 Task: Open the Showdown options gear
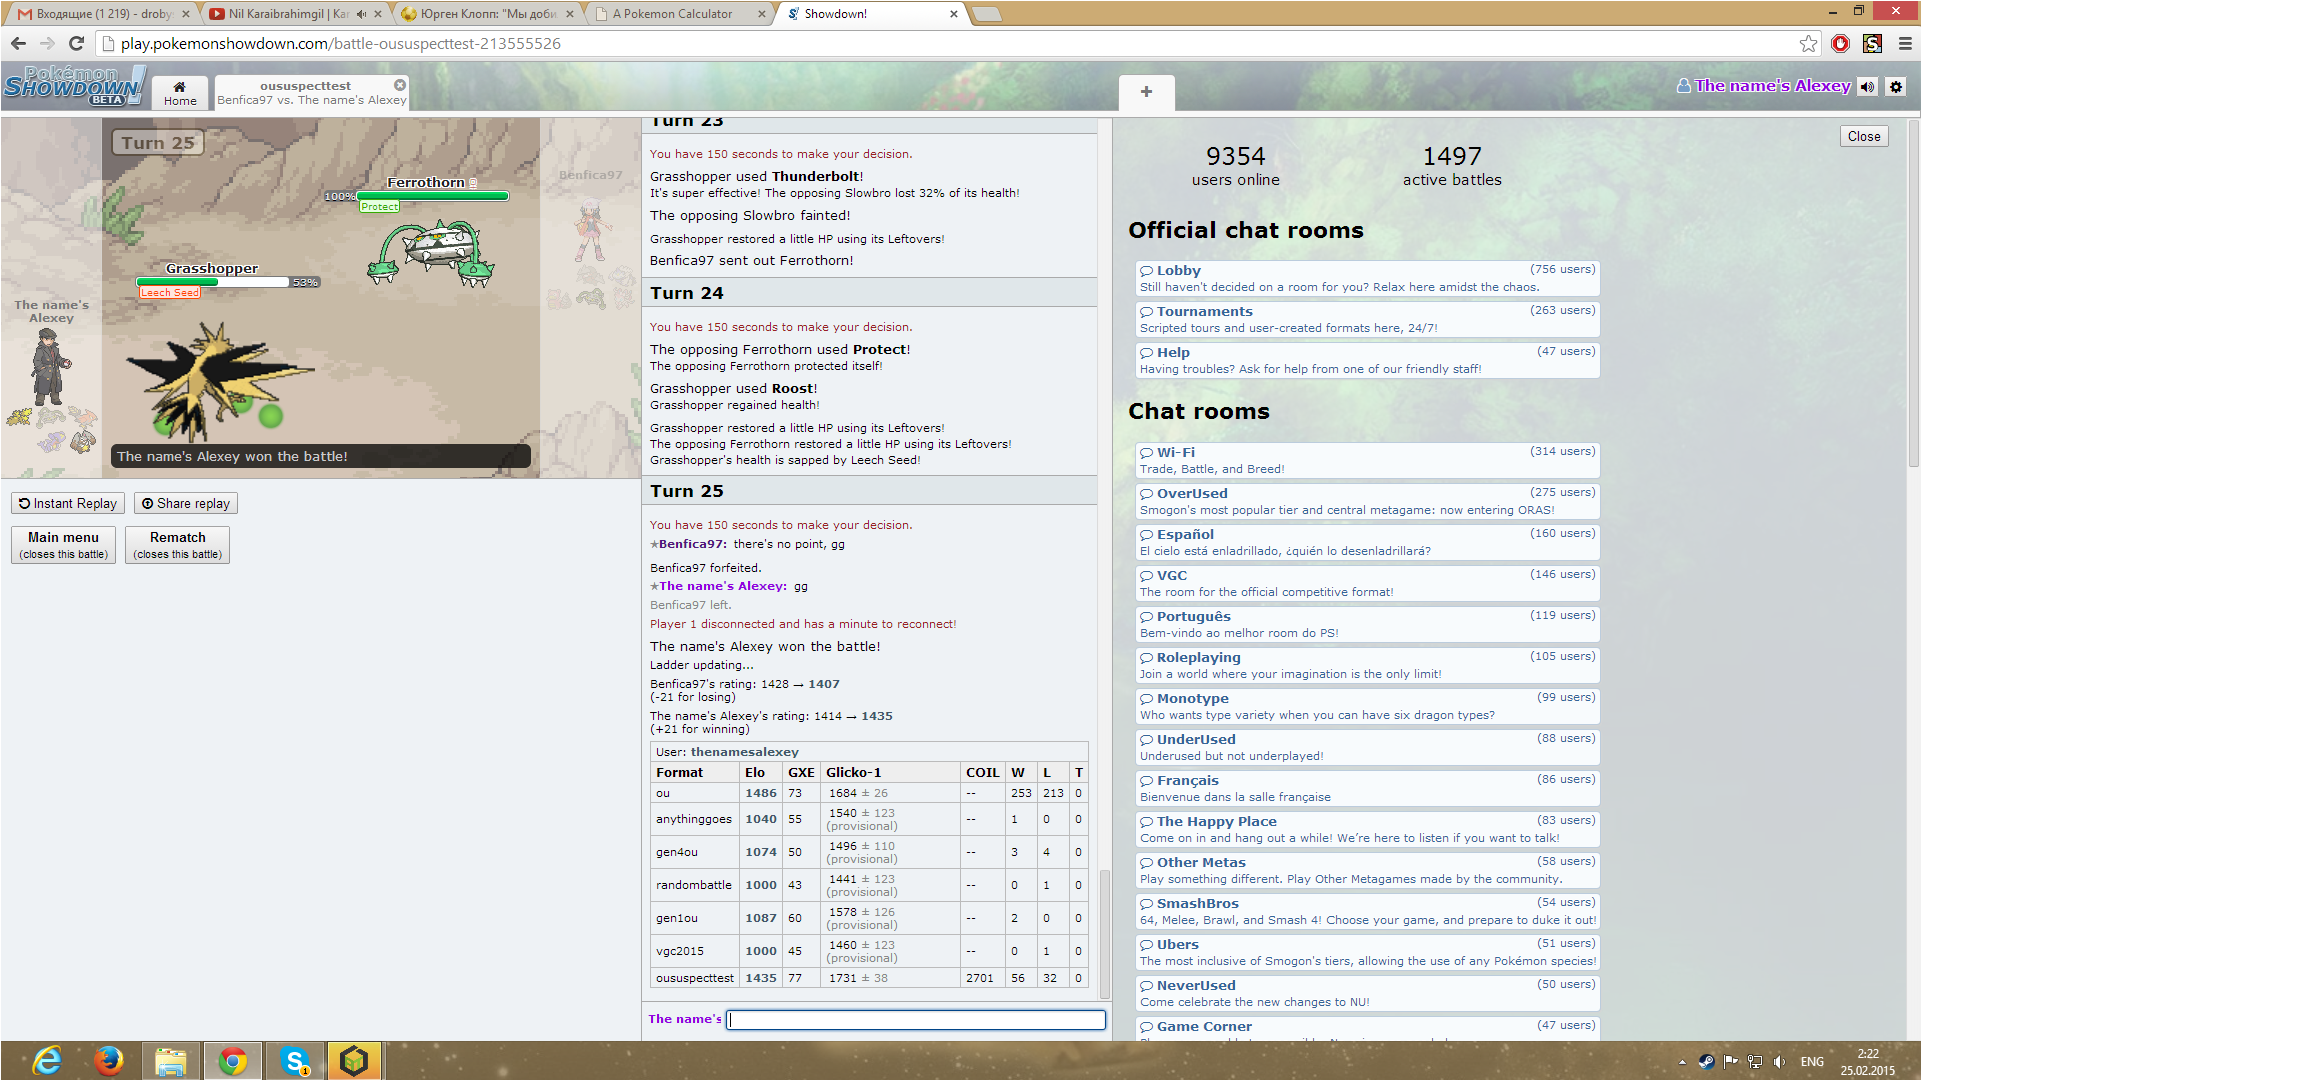[1895, 86]
